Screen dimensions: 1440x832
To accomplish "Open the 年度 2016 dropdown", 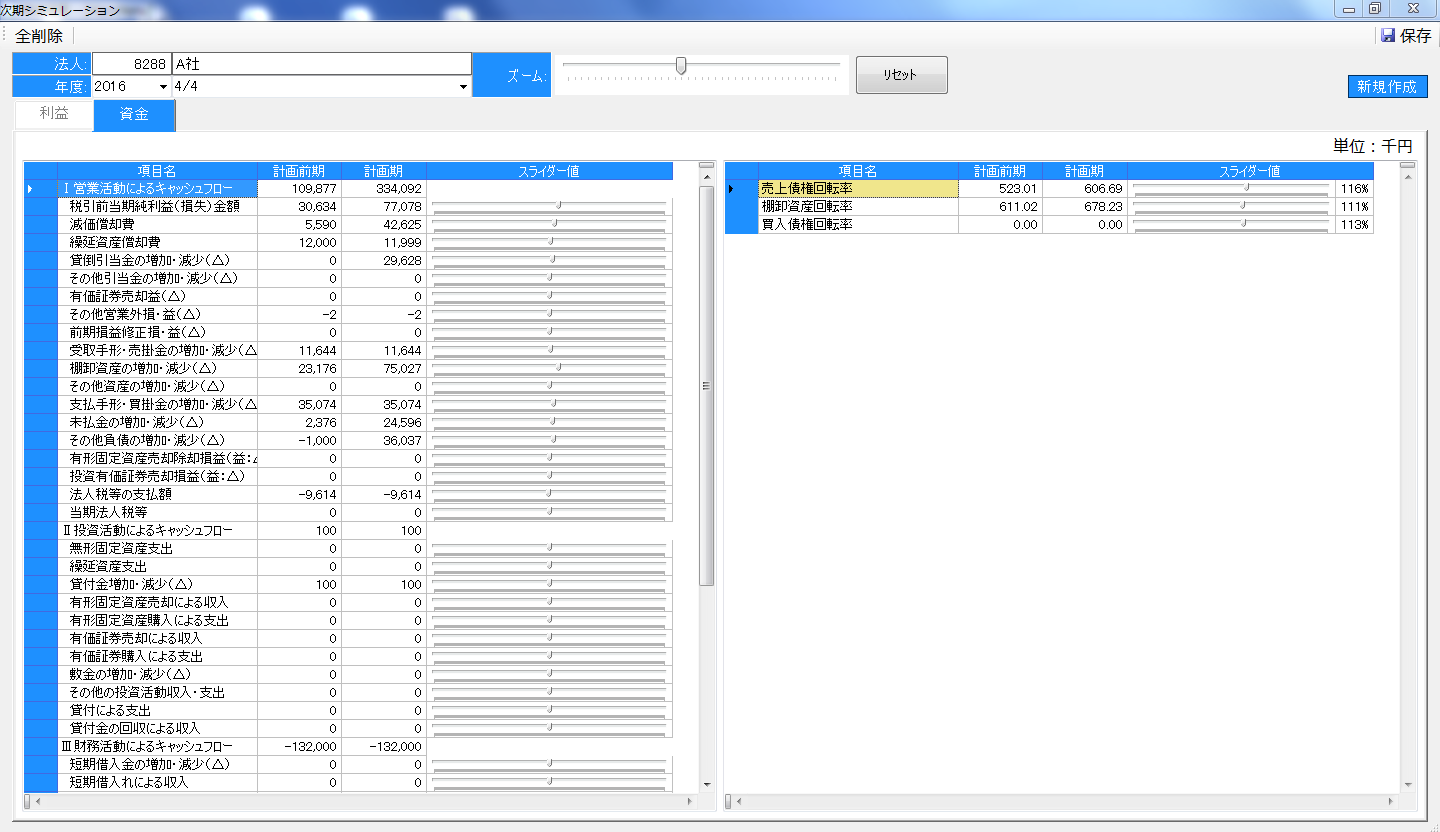I will coord(163,87).
